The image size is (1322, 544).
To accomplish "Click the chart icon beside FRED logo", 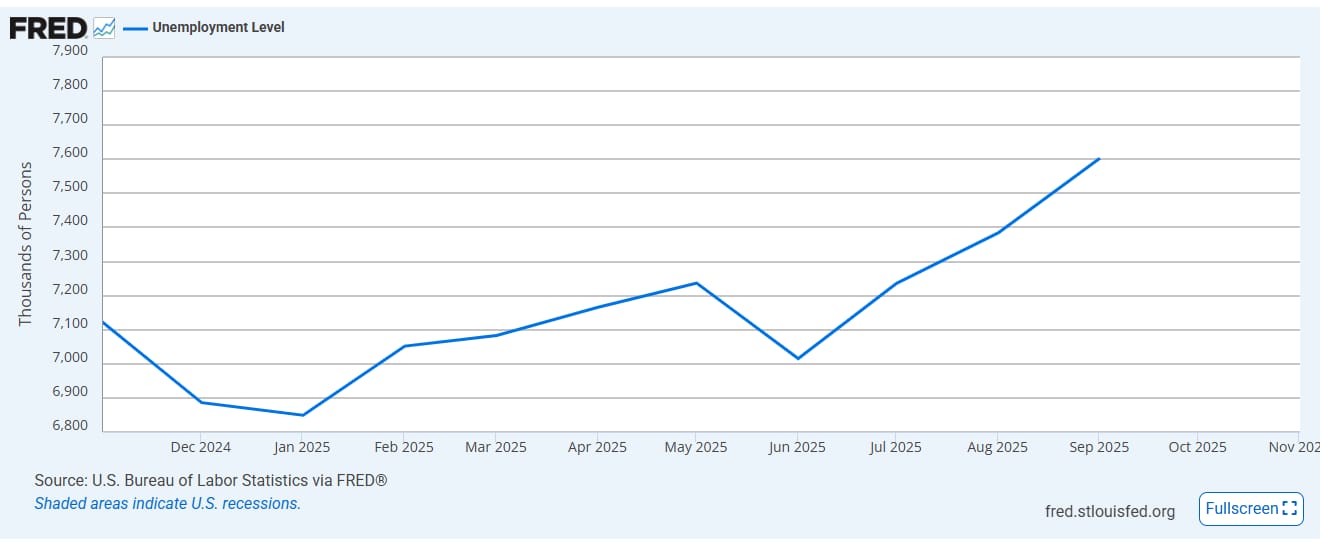I will point(104,28).
